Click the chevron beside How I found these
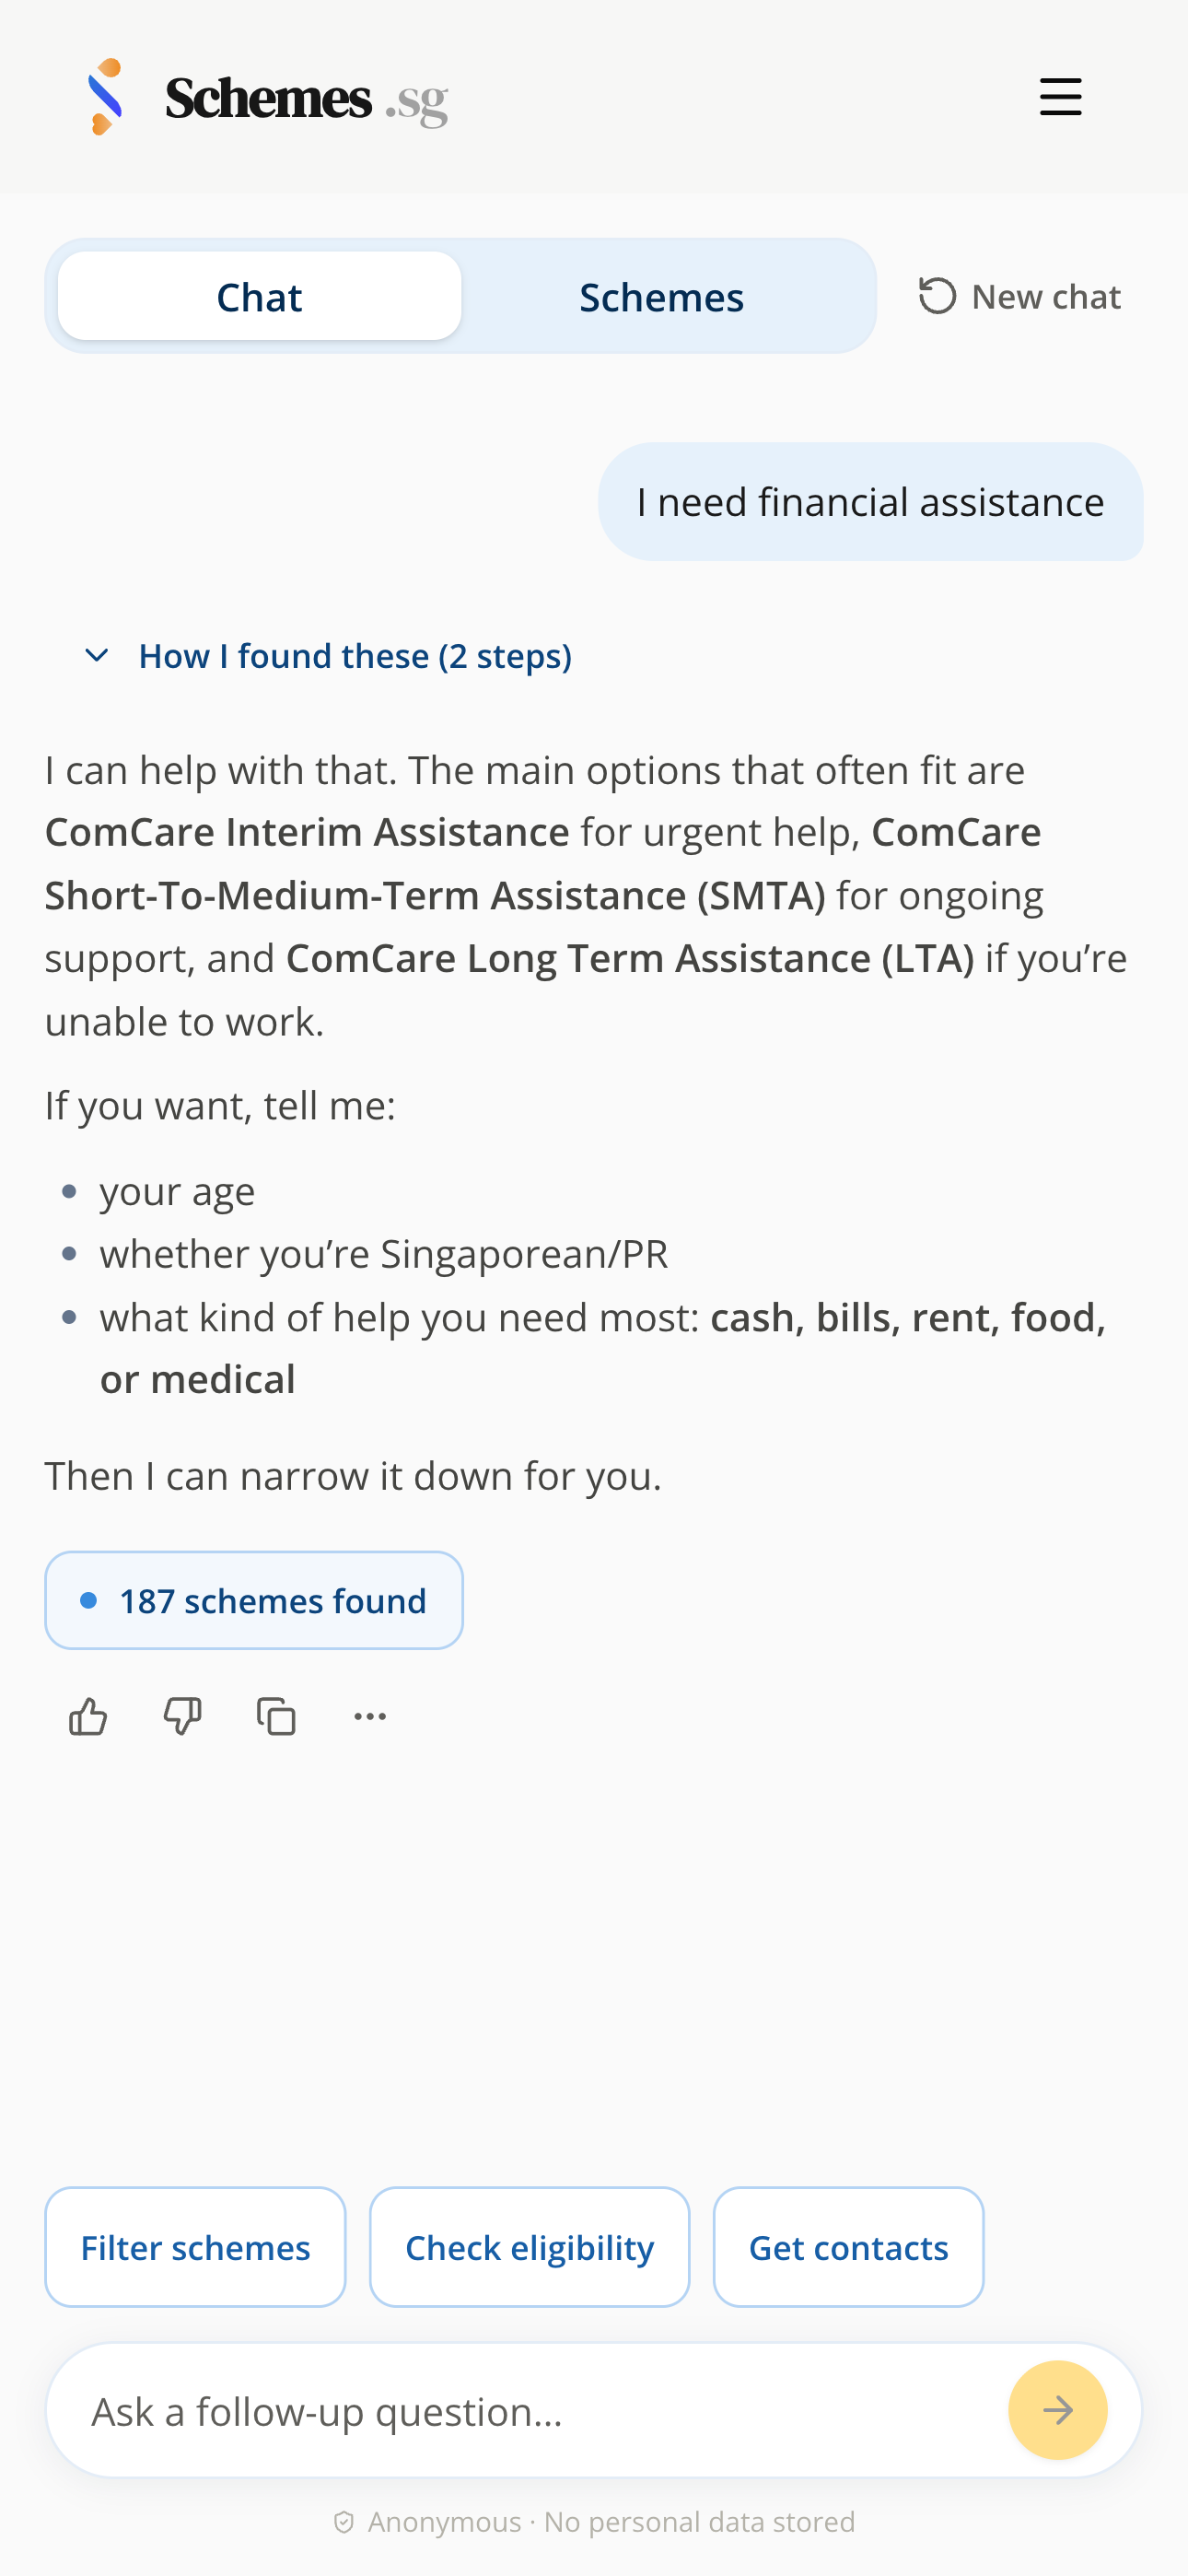The image size is (1188, 2576). click(97, 656)
